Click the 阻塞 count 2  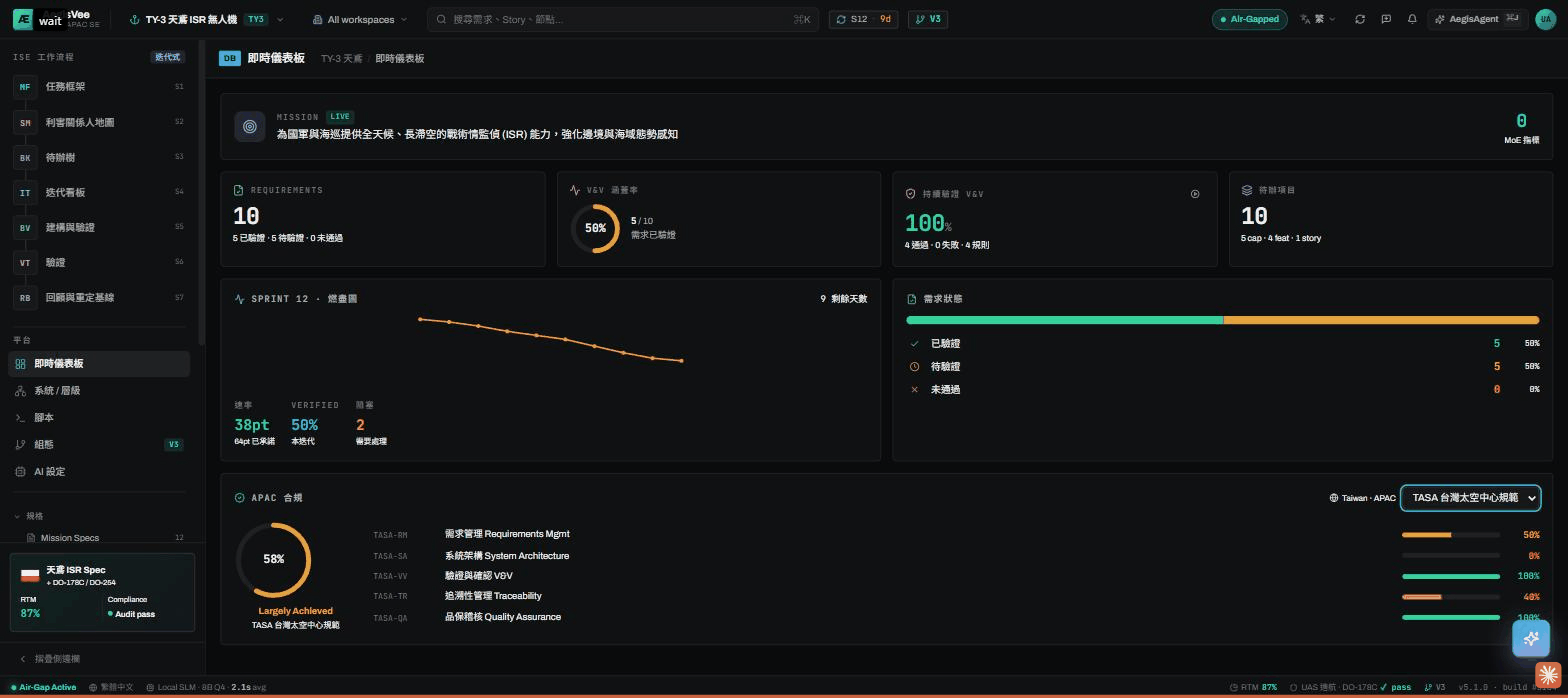pyautogui.click(x=360, y=425)
